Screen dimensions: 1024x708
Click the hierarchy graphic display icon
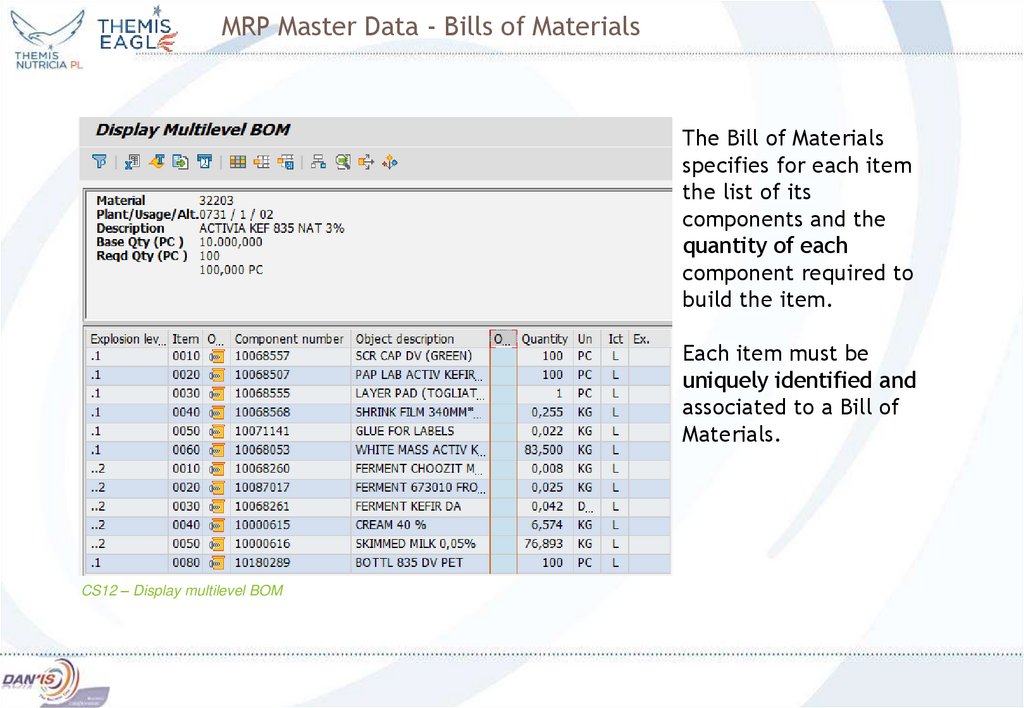tap(320, 162)
